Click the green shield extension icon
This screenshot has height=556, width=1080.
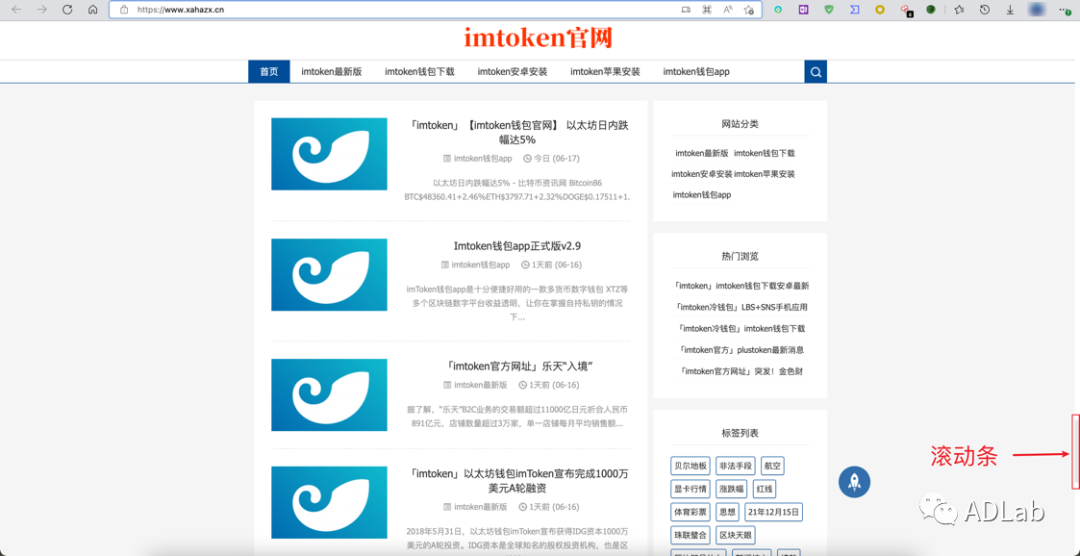click(x=828, y=9)
